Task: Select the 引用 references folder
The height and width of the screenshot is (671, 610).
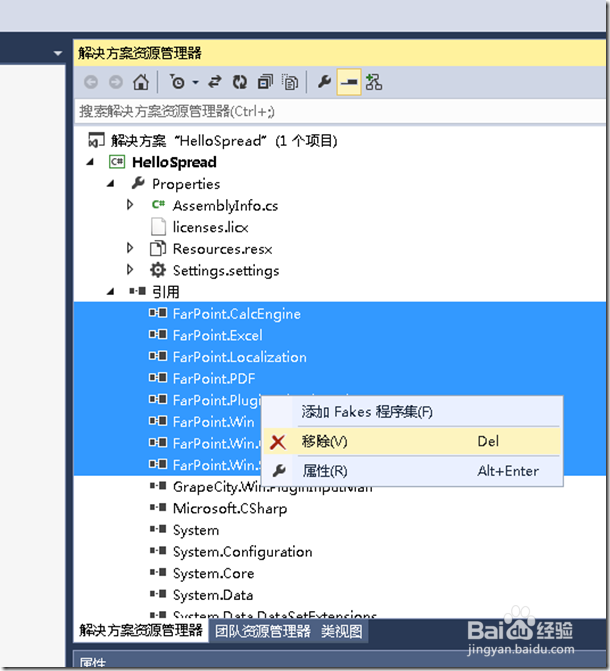Action: (x=166, y=292)
